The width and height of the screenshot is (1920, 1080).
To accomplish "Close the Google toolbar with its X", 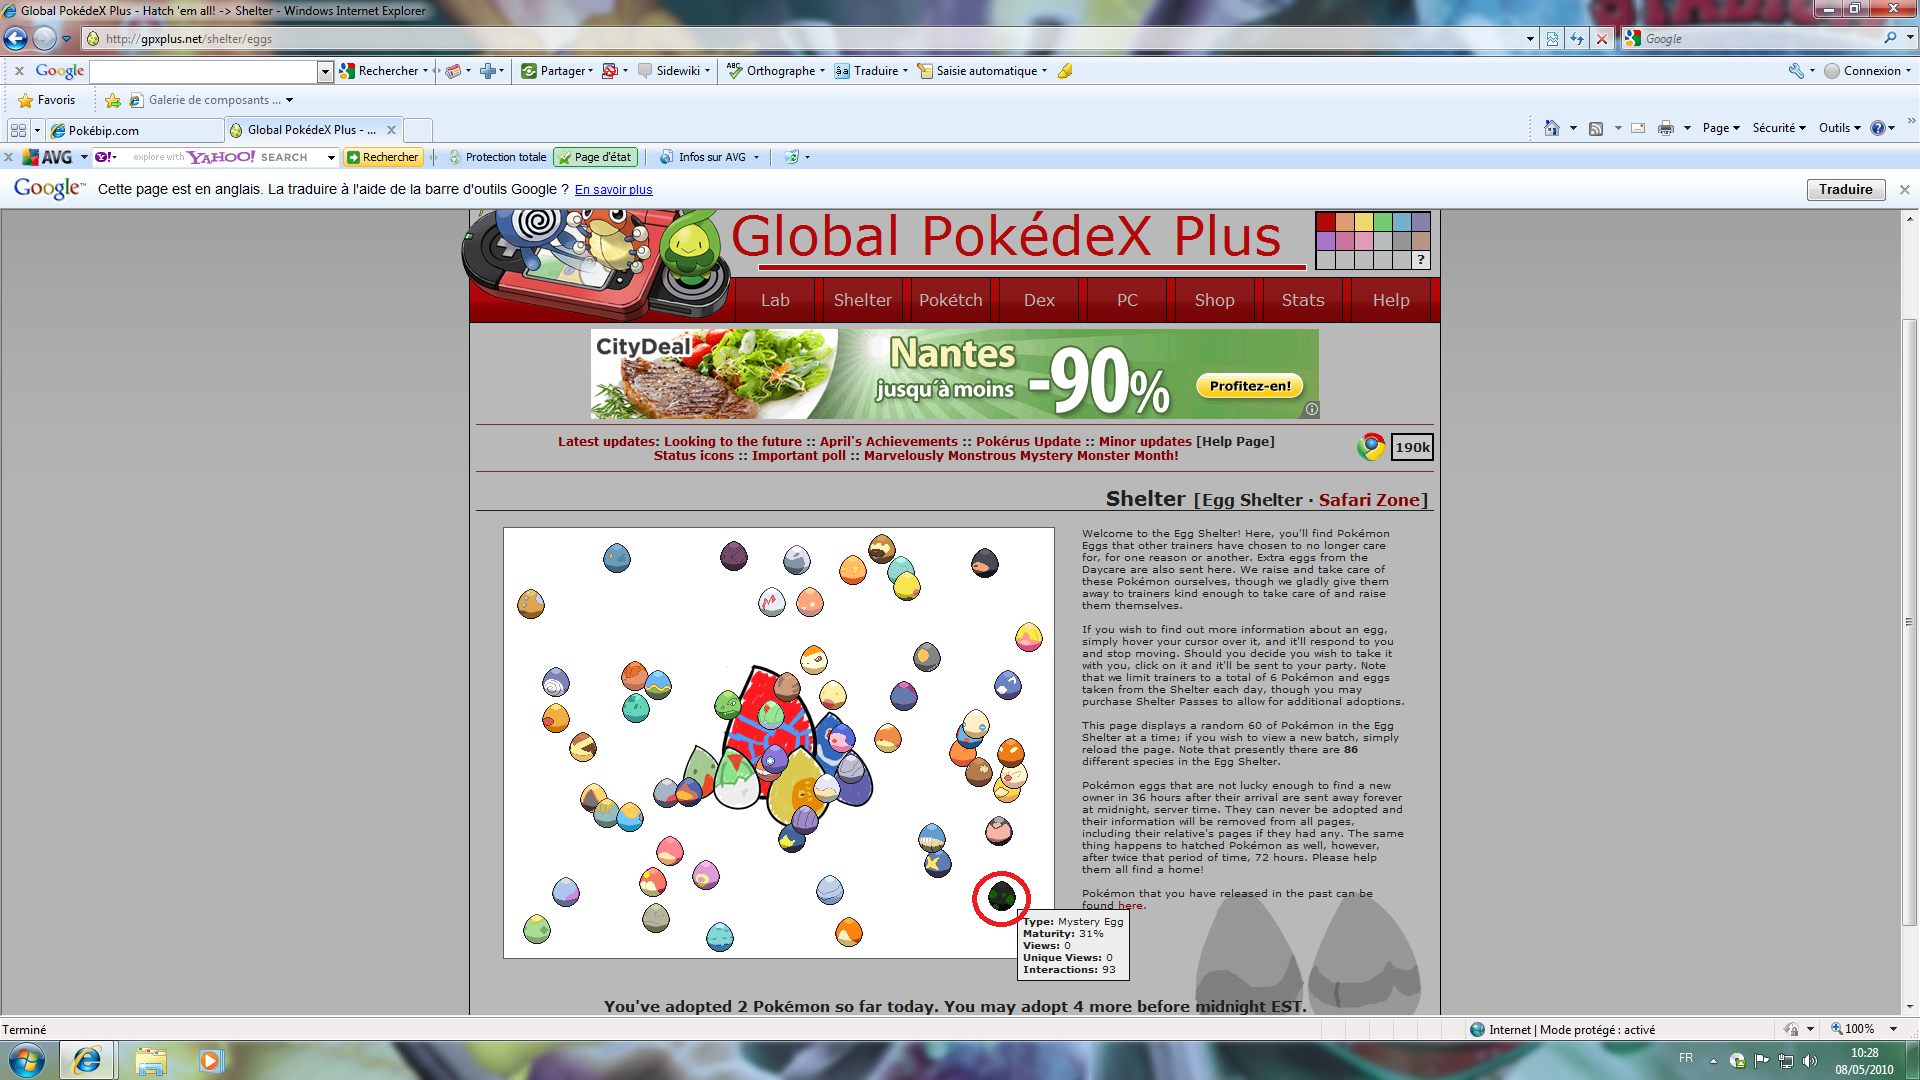I will point(19,71).
